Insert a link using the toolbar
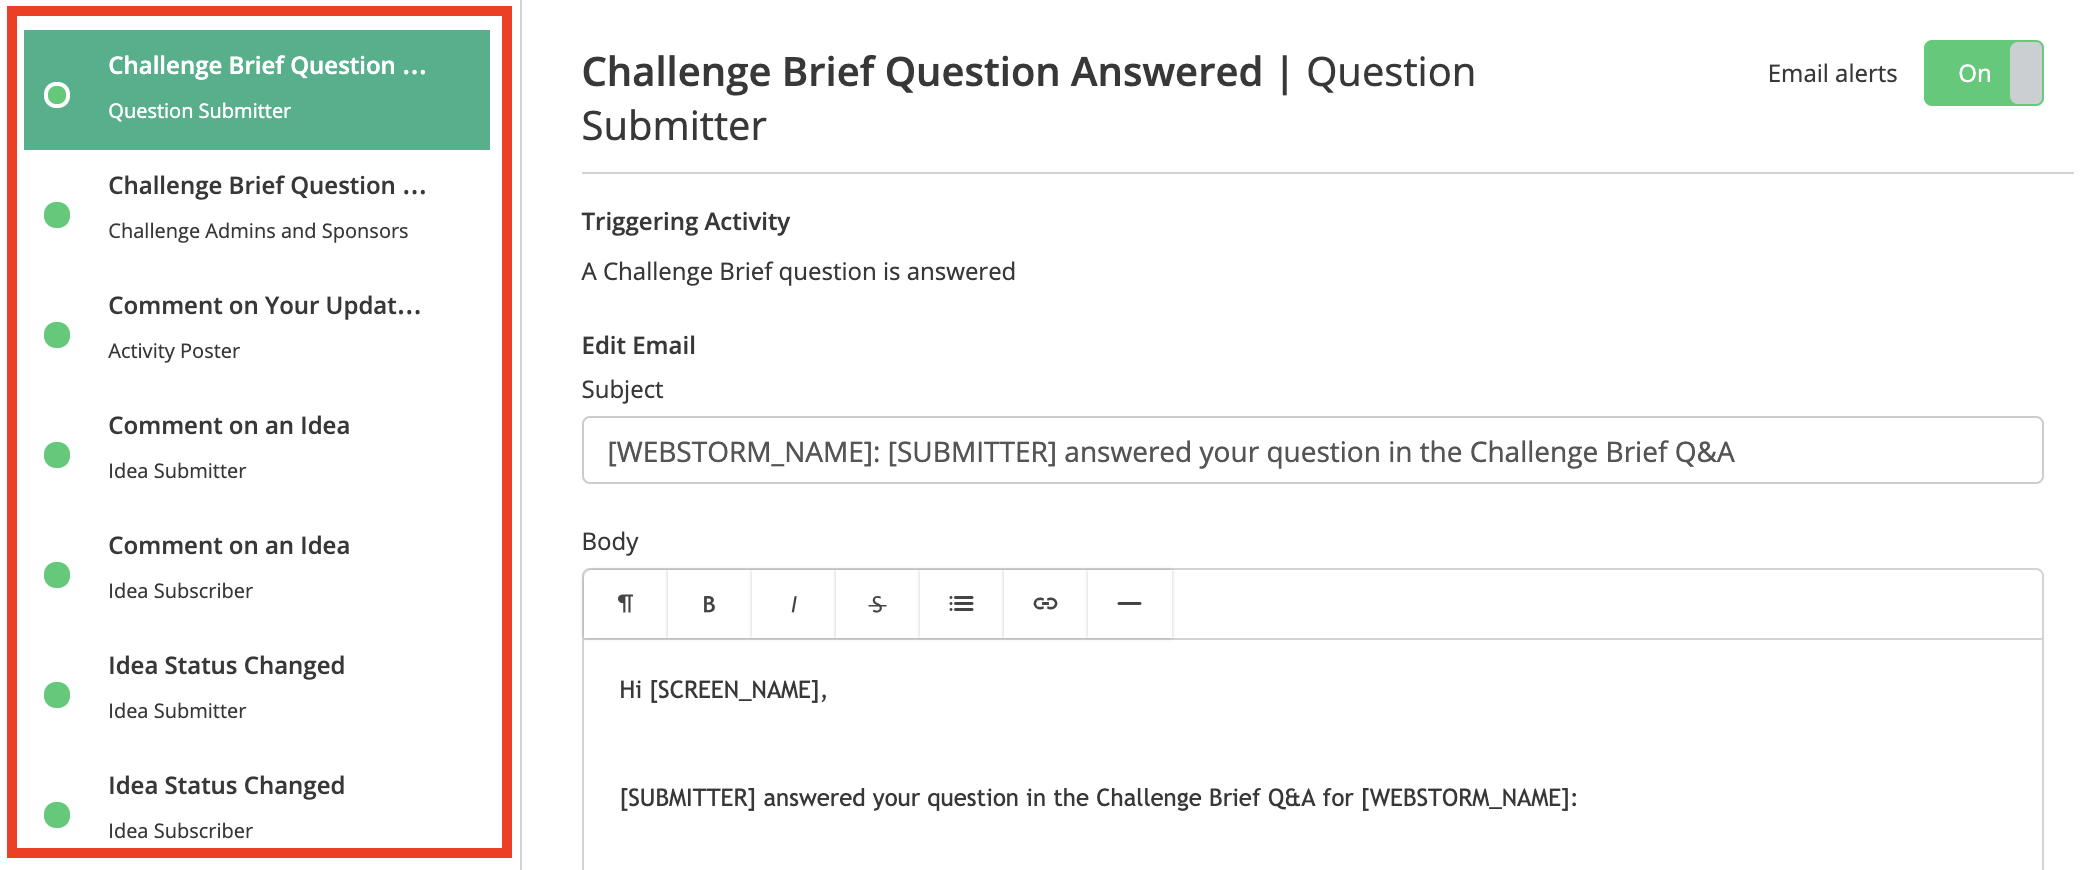The height and width of the screenshot is (870, 2092). point(1045,604)
